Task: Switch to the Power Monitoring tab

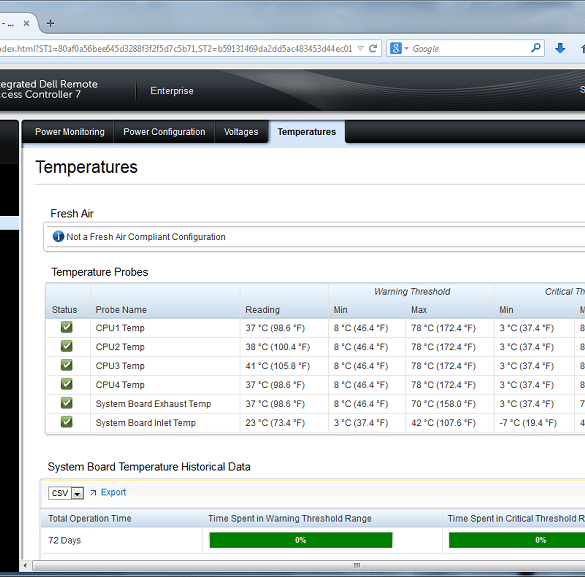Action: 70,132
